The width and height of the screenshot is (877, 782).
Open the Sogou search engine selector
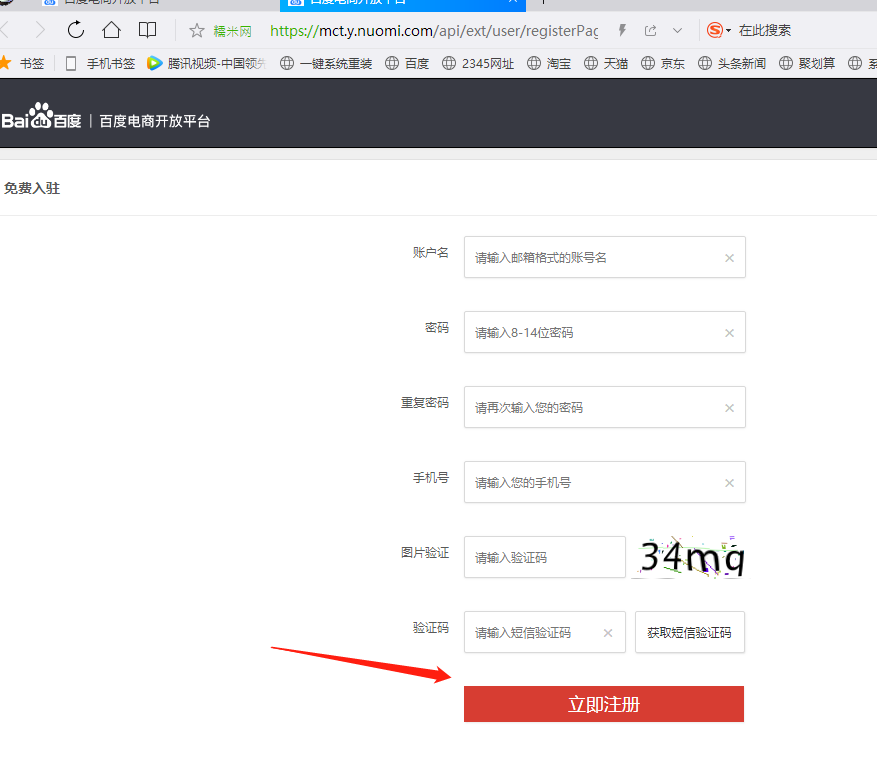718,30
